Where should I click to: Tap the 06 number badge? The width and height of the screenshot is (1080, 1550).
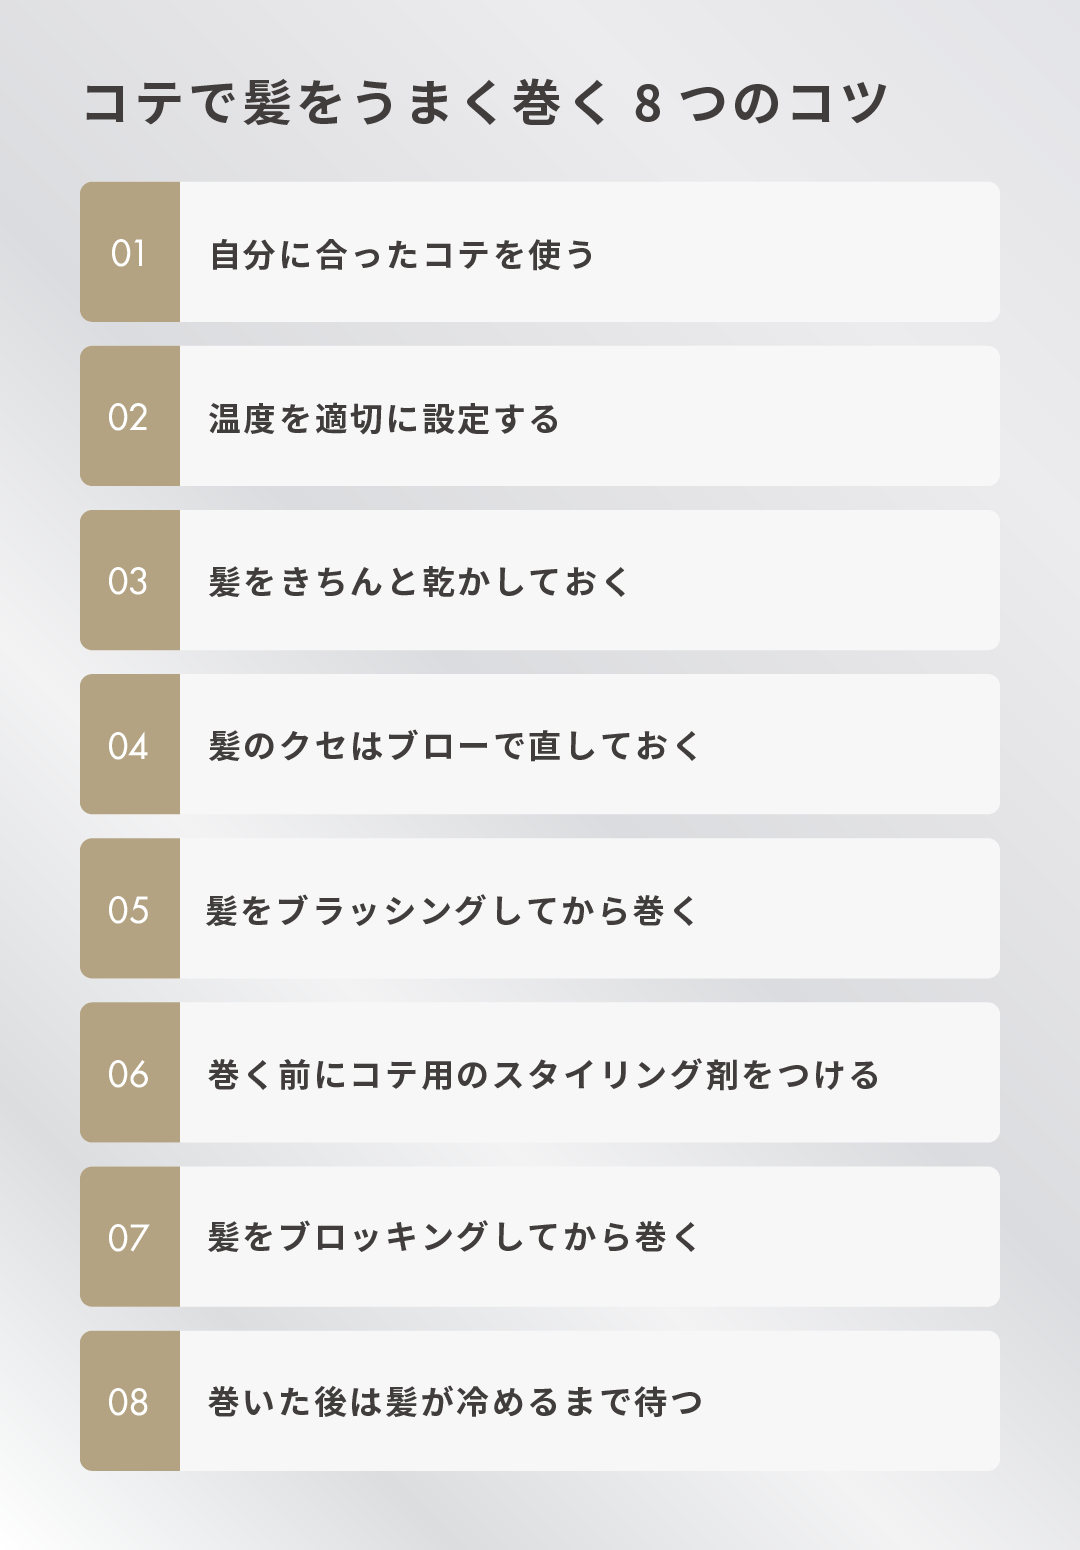[x=130, y=1073]
